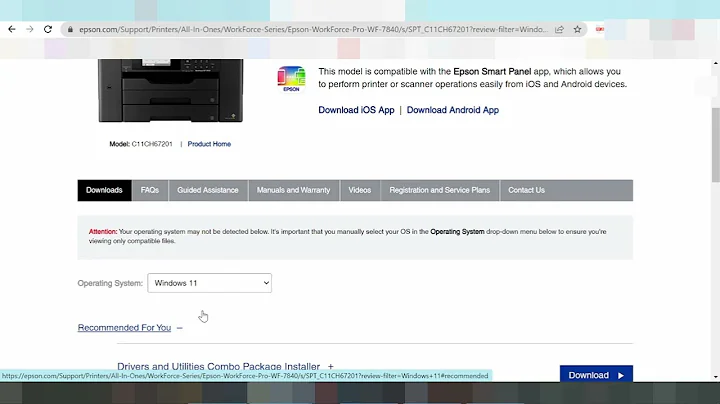Go to the Contact Us tab
Image resolution: width=720 pixels, height=404 pixels.
[x=526, y=190]
